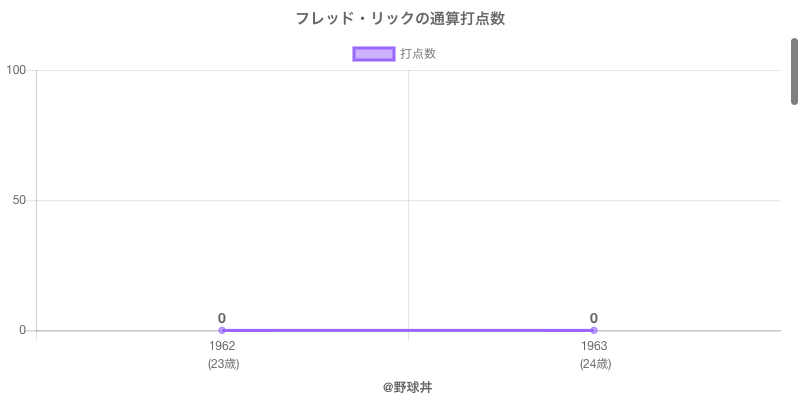Click the 100 y-axis tick label
This screenshot has height=400, width=800.
click(16, 70)
